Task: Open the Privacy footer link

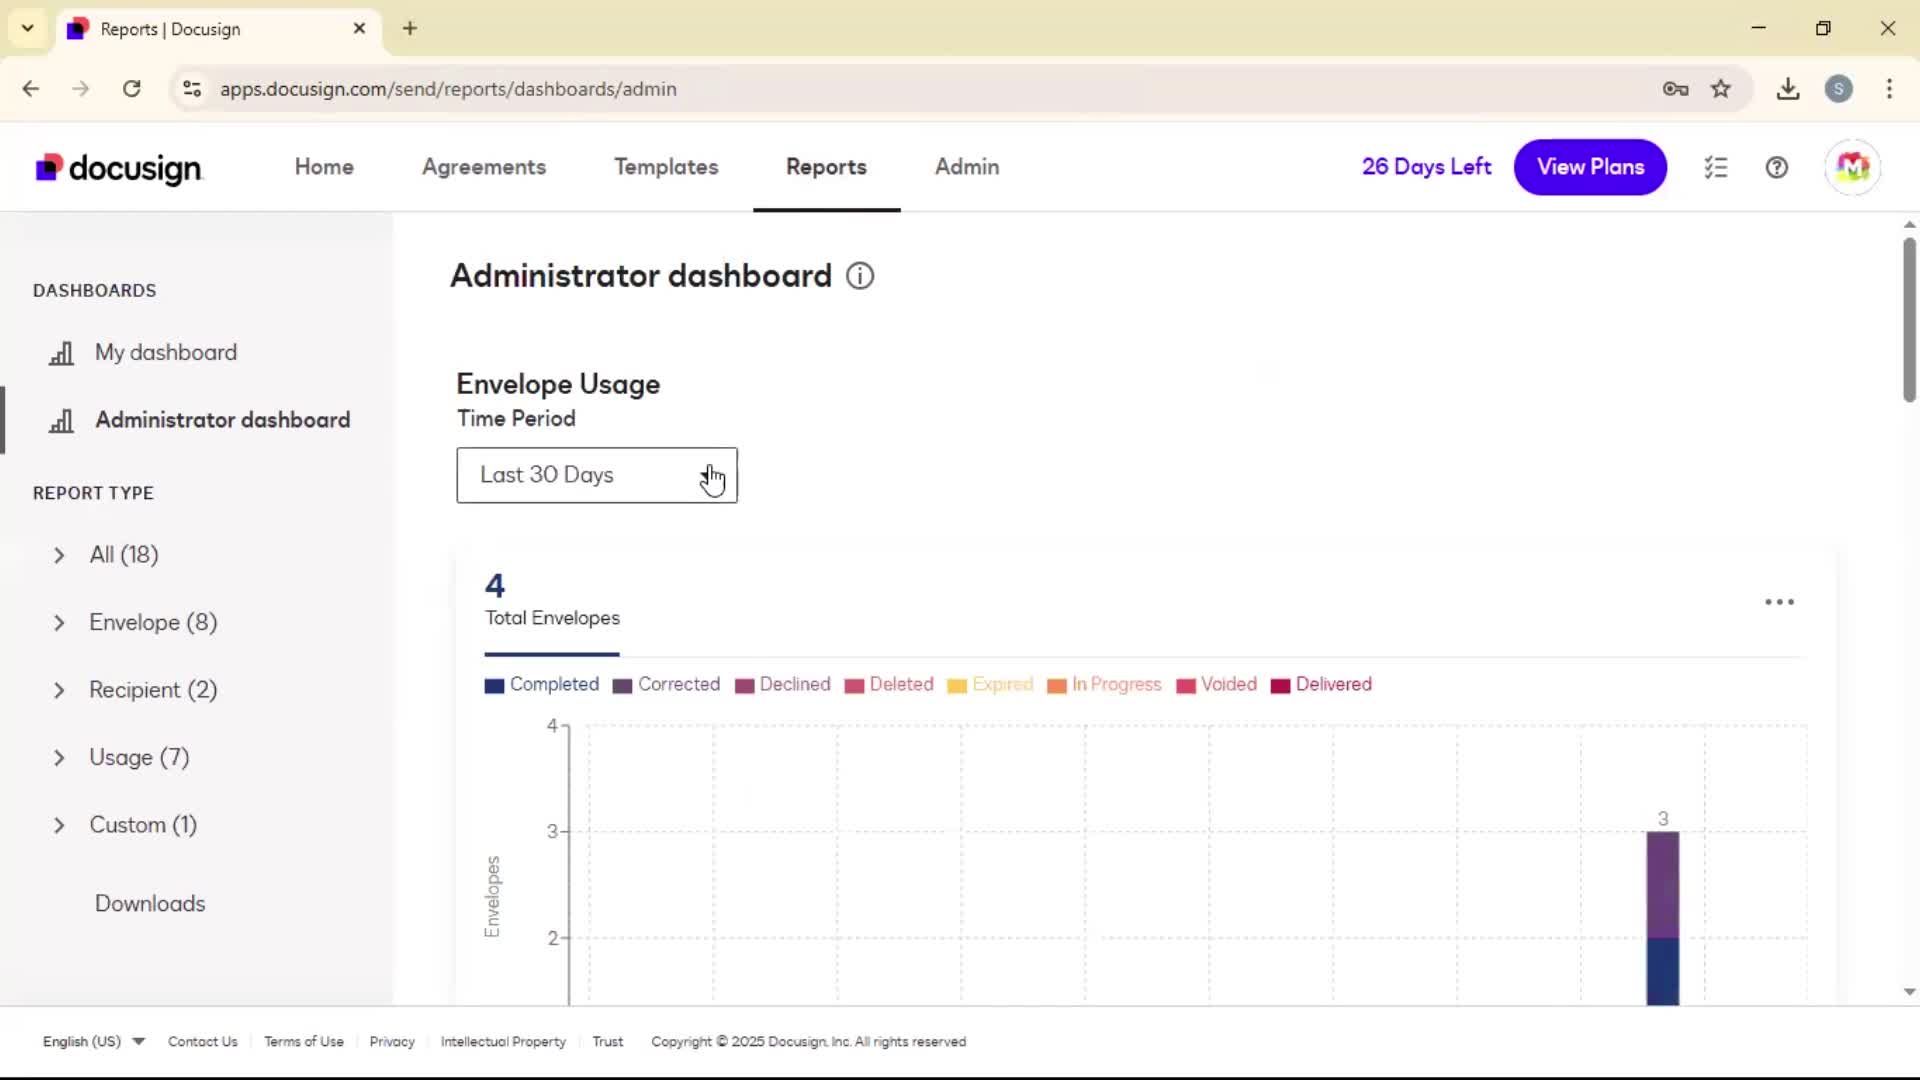Action: [392, 1041]
